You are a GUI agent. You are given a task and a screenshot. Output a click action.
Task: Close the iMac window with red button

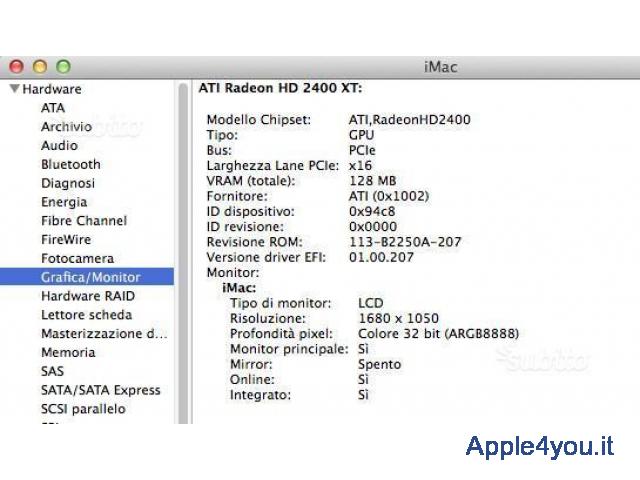16,67
